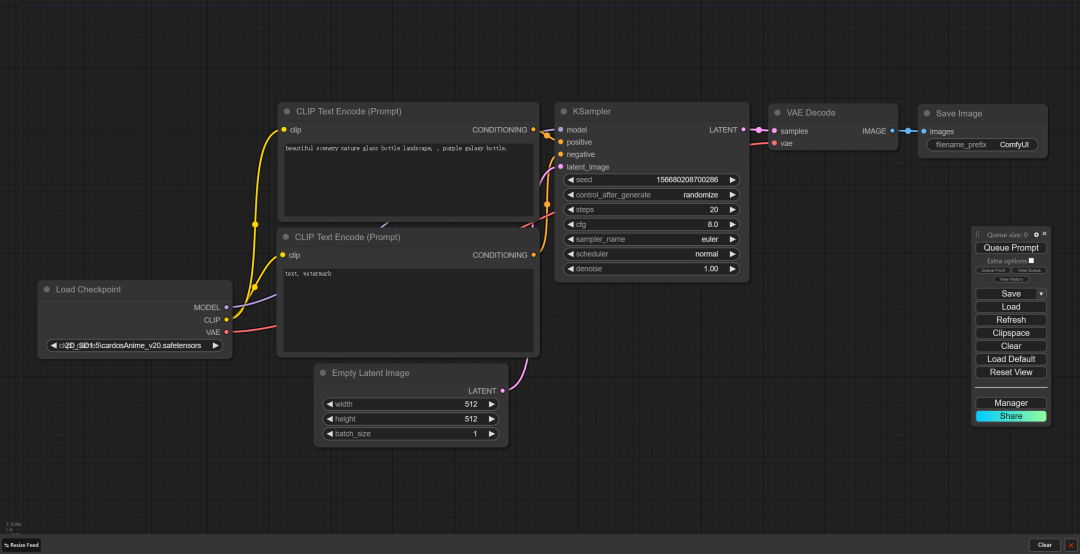Viewport: 1080px width, 554px height.
Task: Increase the steps value with right arrow
Action: (x=732, y=210)
